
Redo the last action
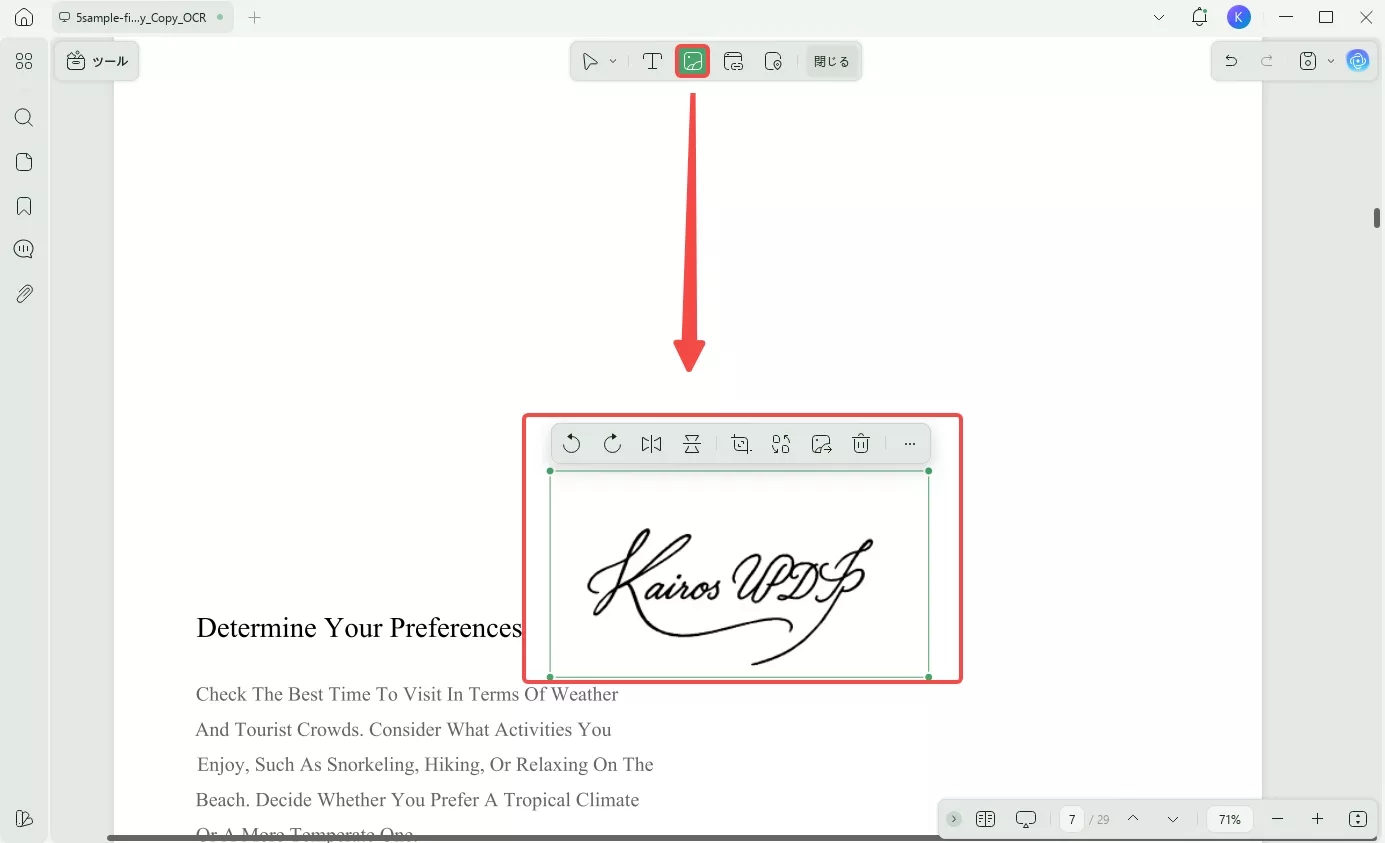[x=1267, y=62]
